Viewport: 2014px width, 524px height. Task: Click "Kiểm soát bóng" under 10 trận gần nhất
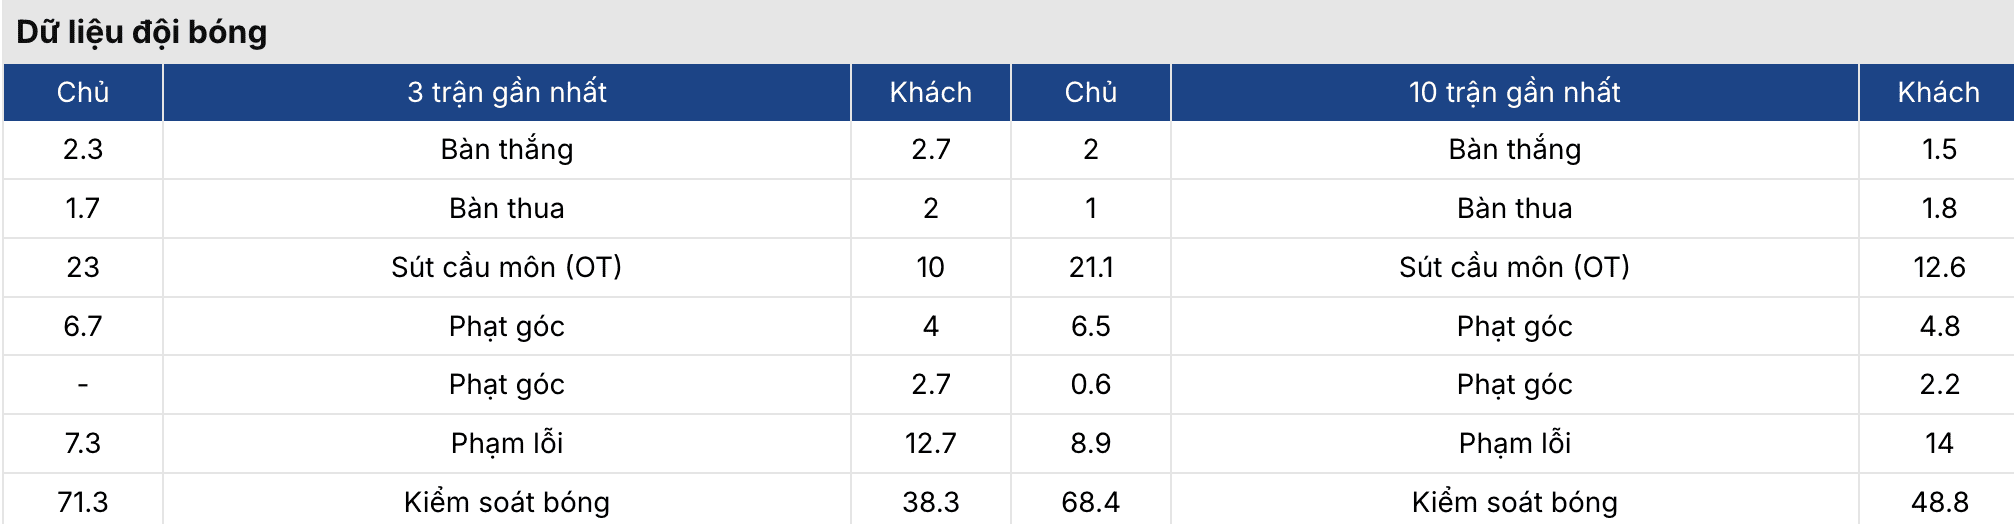[1514, 502]
